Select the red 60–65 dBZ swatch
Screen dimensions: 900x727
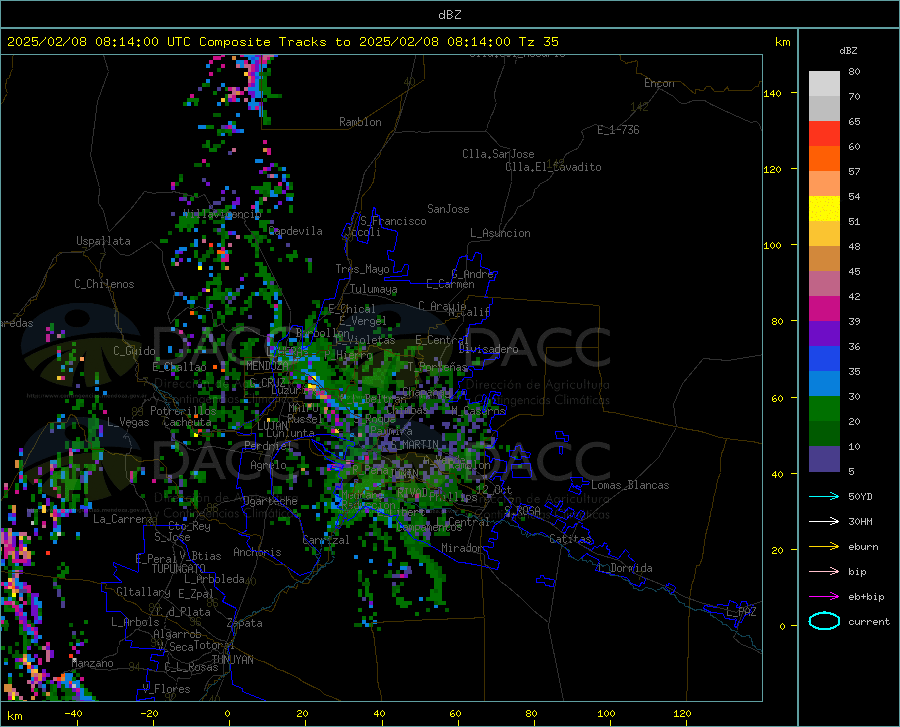[824, 134]
